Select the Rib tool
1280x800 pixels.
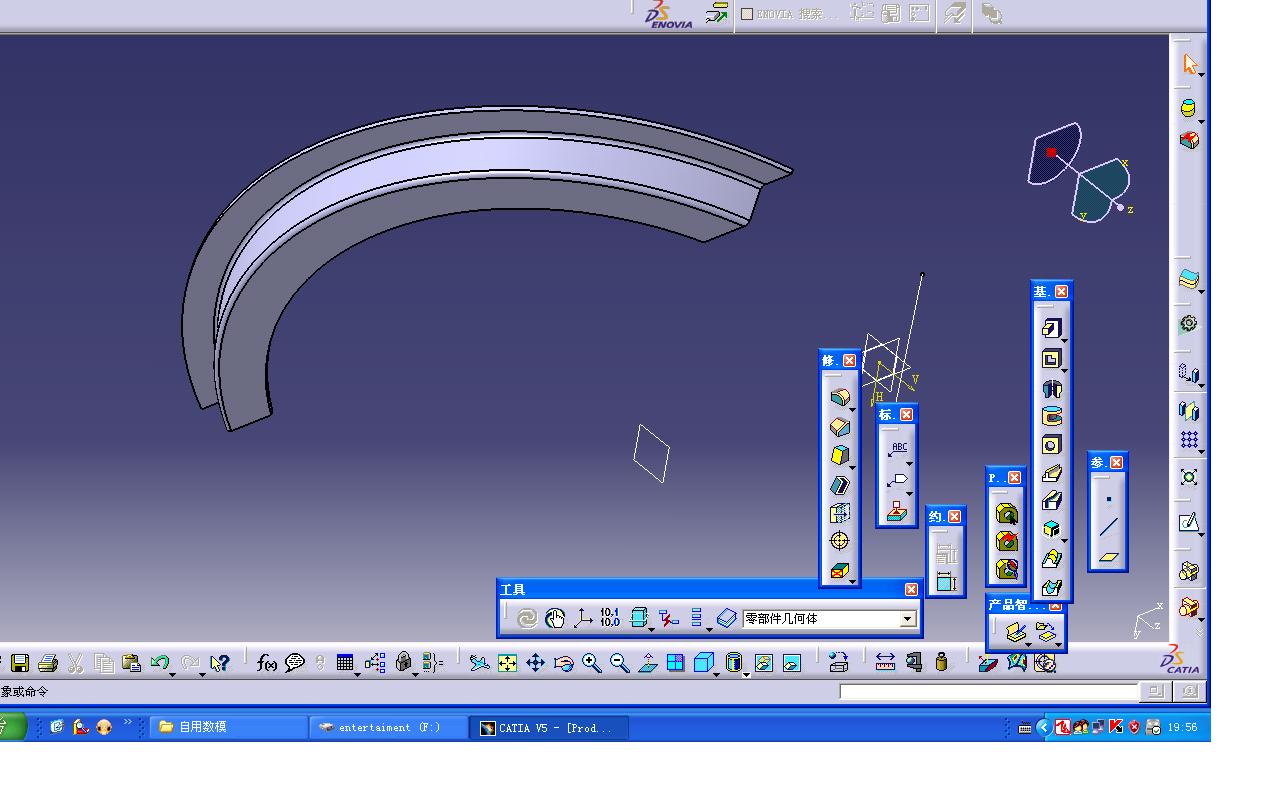tap(1051, 473)
